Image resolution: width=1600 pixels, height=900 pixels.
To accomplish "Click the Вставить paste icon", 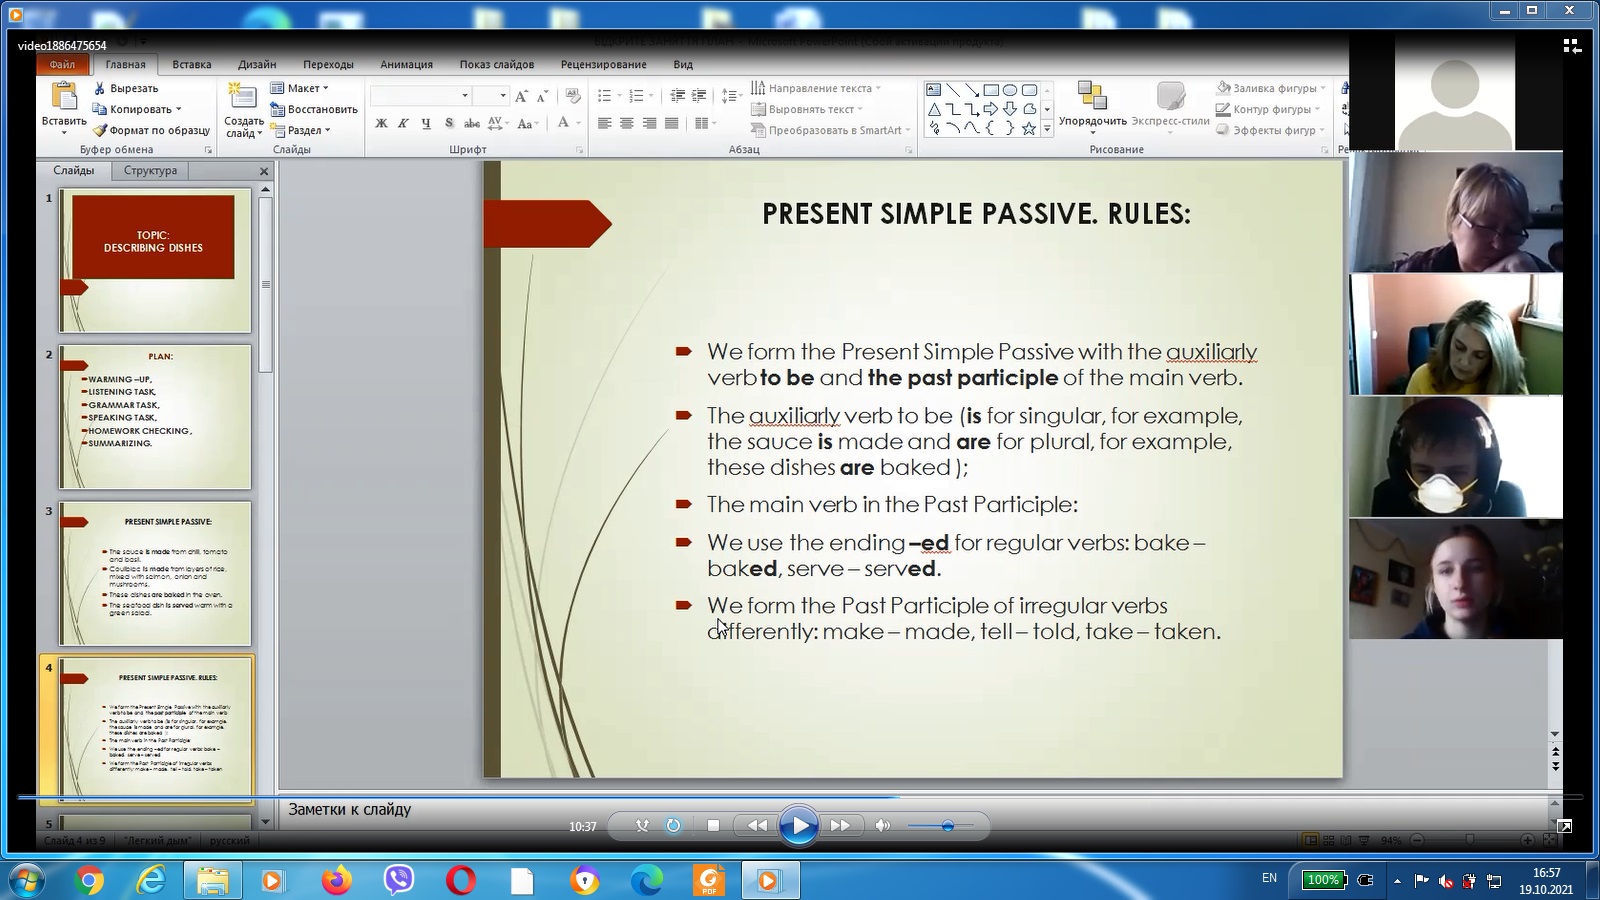I will 64,98.
